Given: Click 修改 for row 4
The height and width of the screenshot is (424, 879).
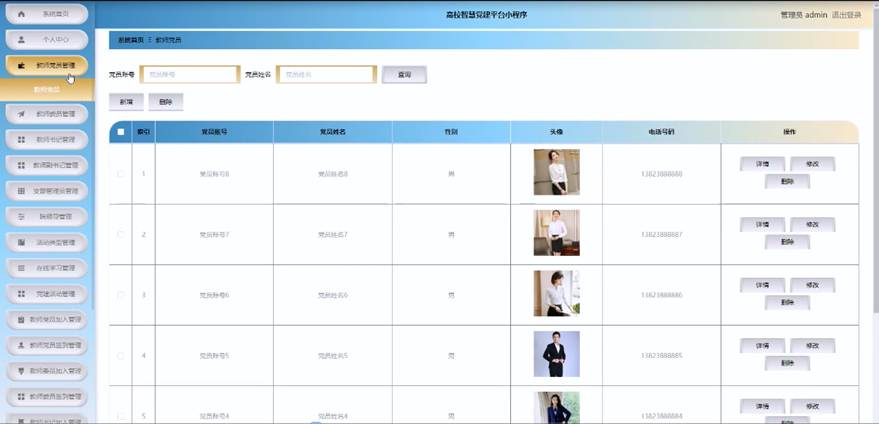Looking at the screenshot, I should click(812, 345).
